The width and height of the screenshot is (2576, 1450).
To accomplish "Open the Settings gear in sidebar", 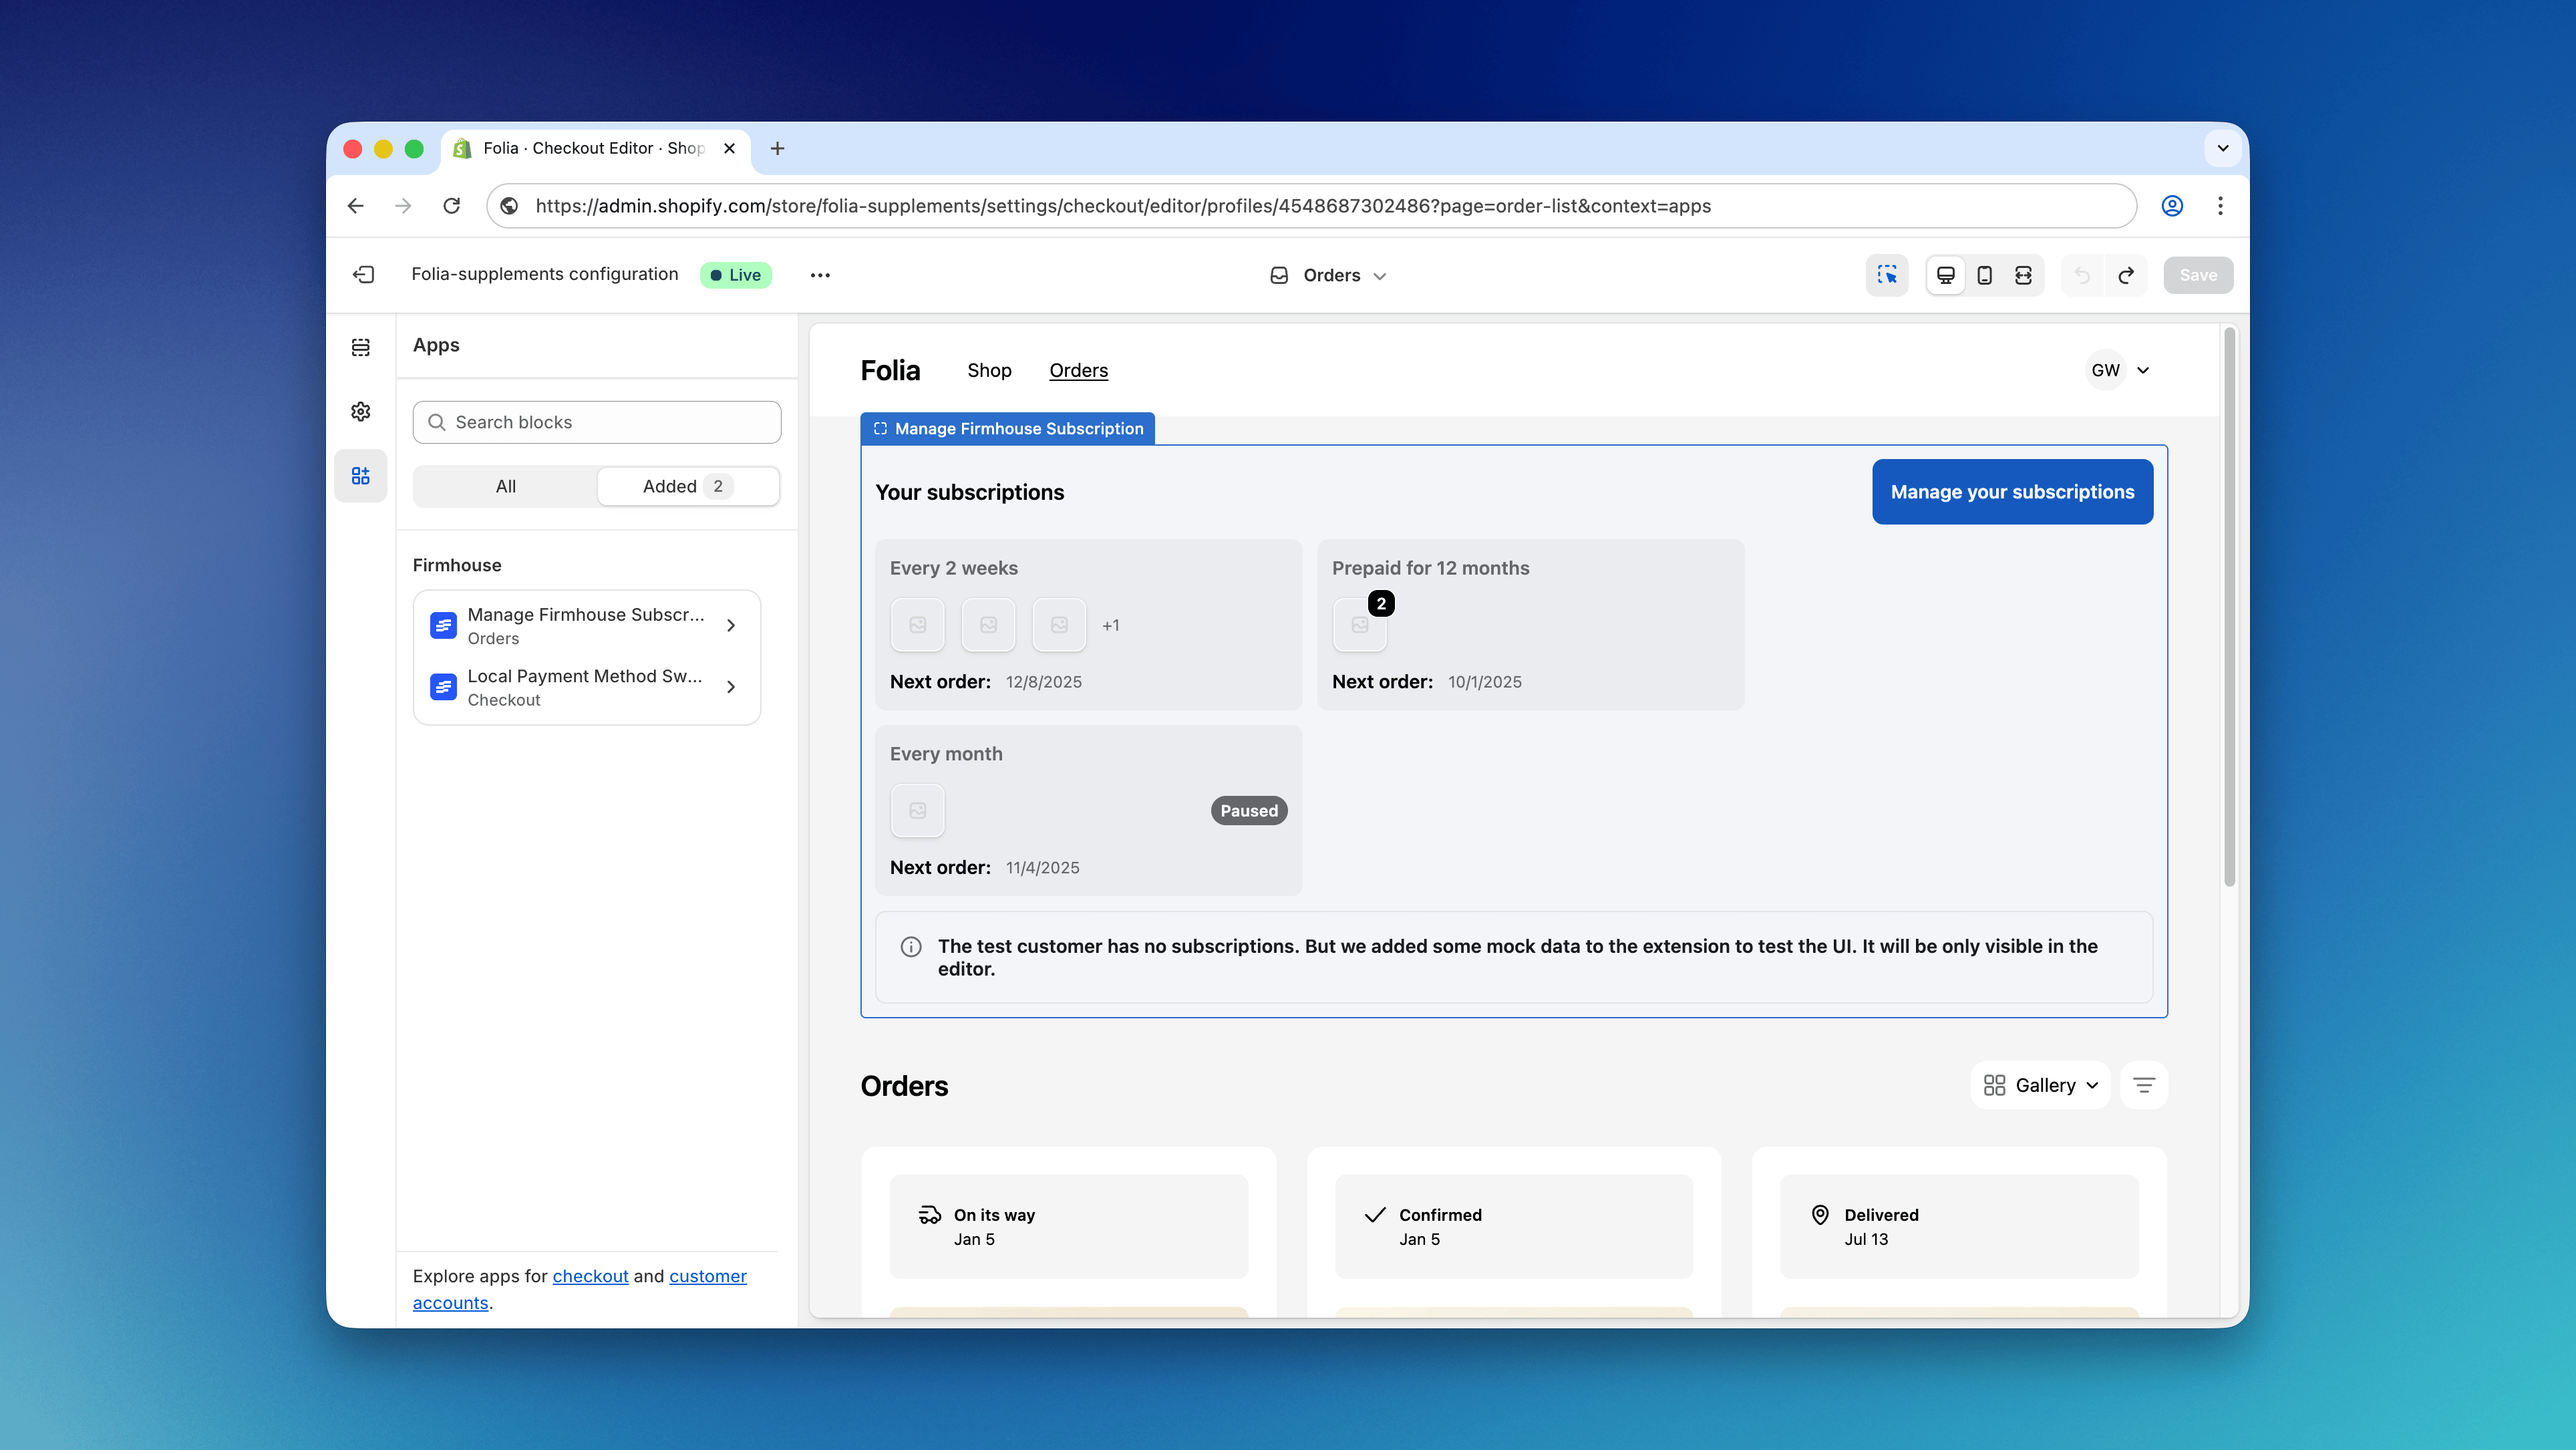I will (361, 411).
